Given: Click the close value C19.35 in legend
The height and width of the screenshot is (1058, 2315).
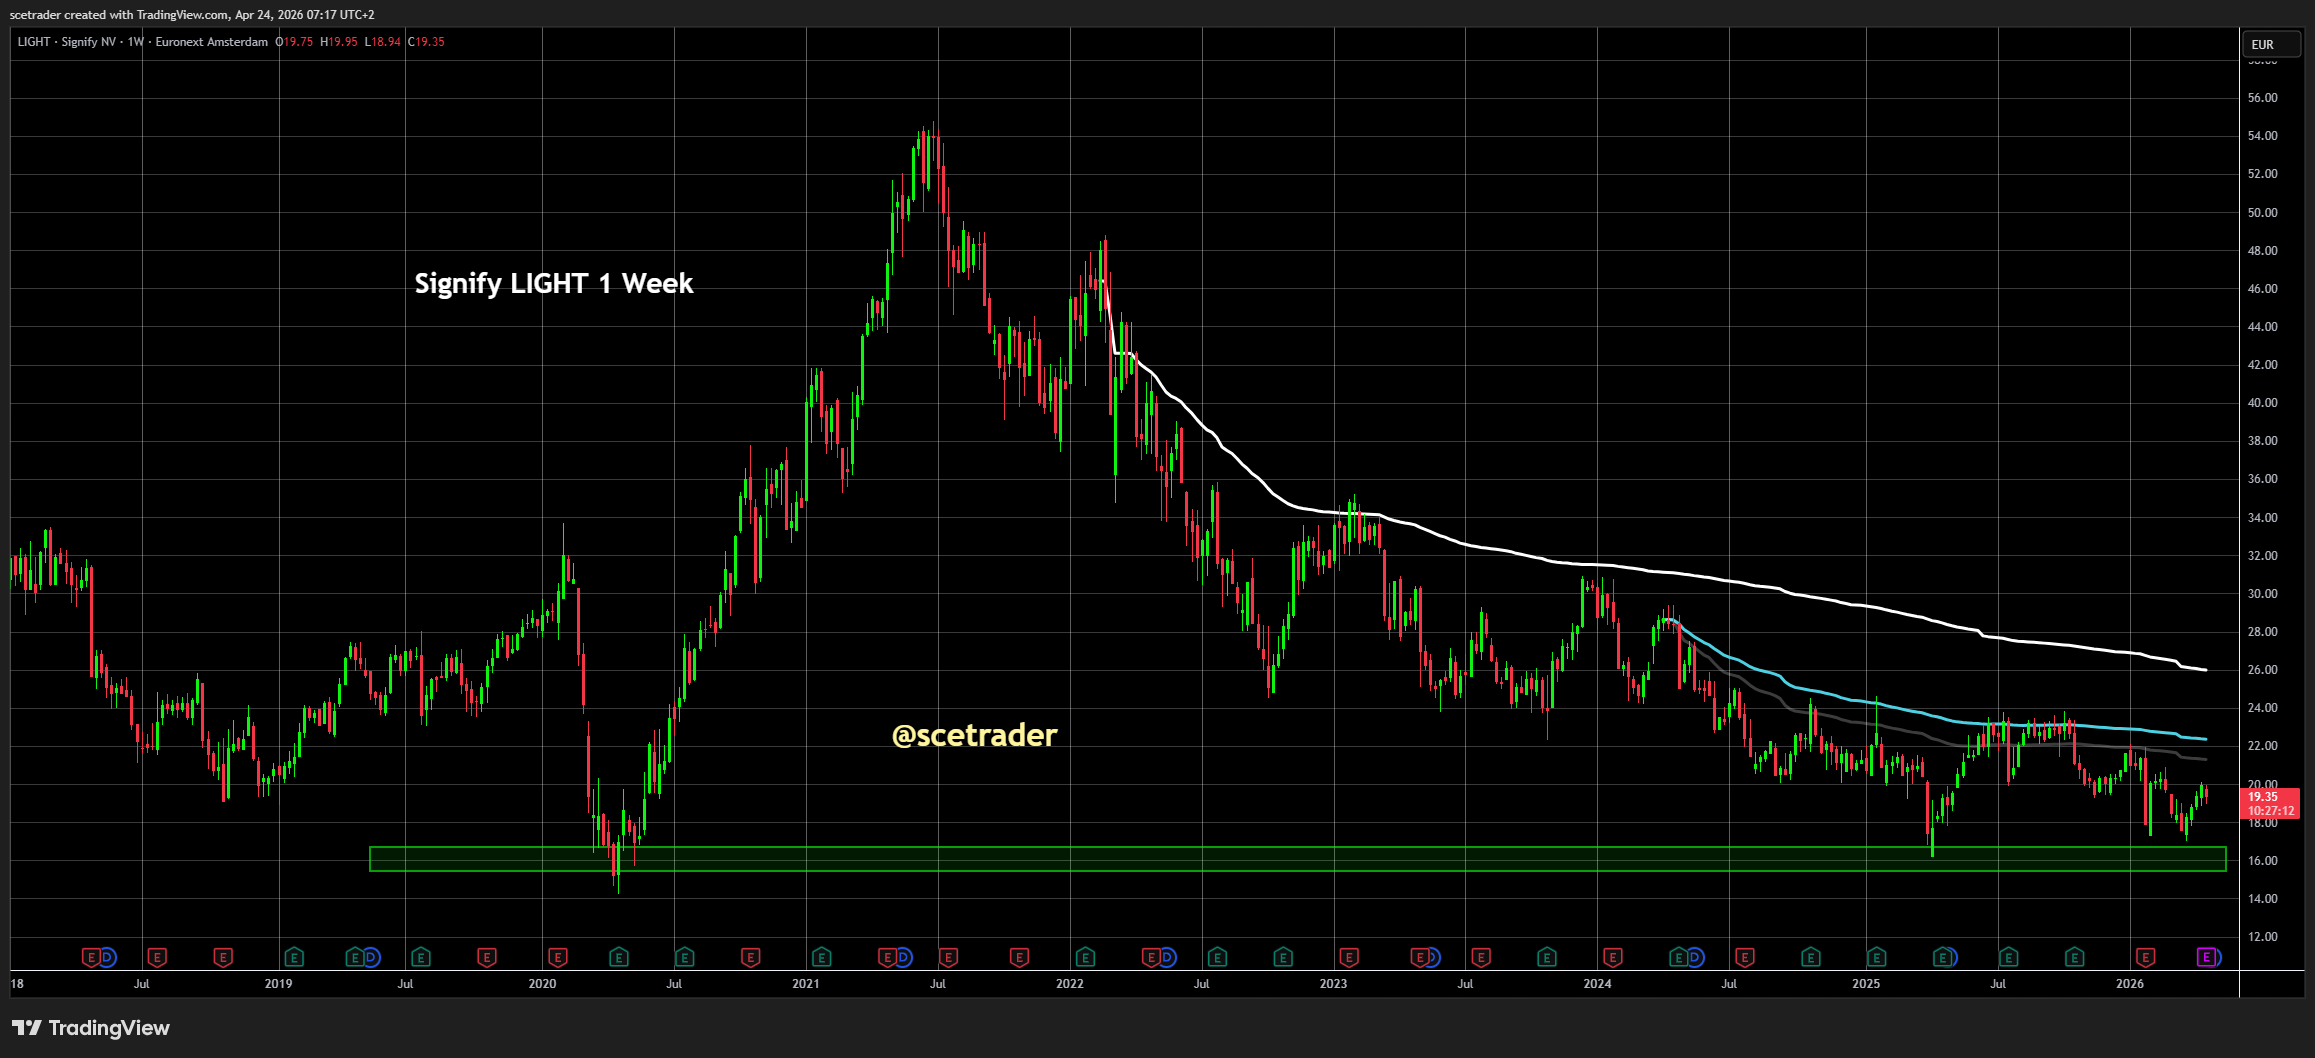Looking at the screenshot, I should pyautogui.click(x=427, y=42).
